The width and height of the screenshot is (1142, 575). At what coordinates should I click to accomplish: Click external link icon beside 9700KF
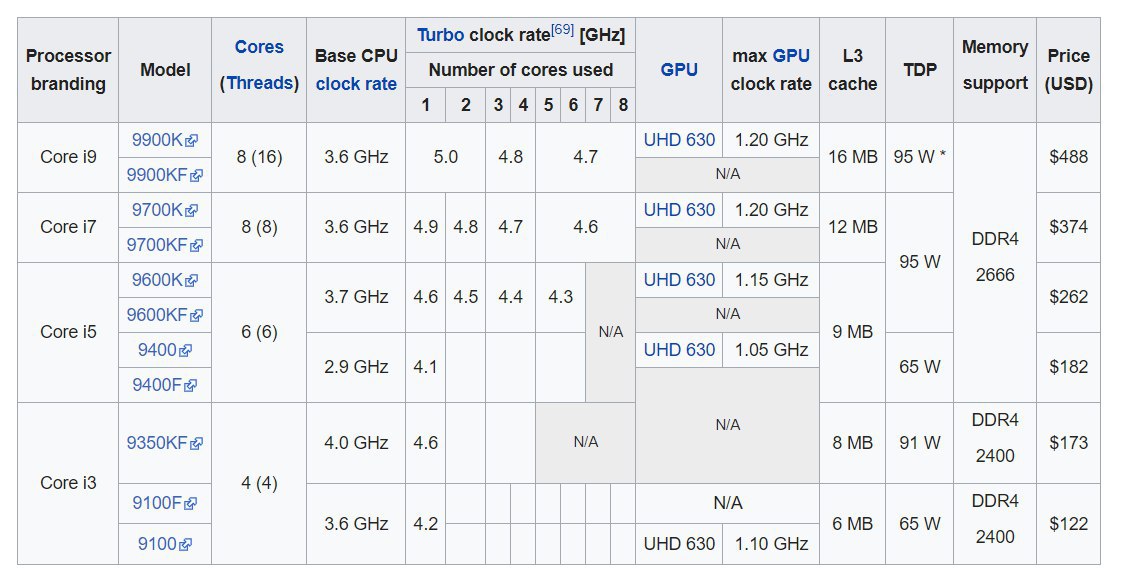point(197,246)
